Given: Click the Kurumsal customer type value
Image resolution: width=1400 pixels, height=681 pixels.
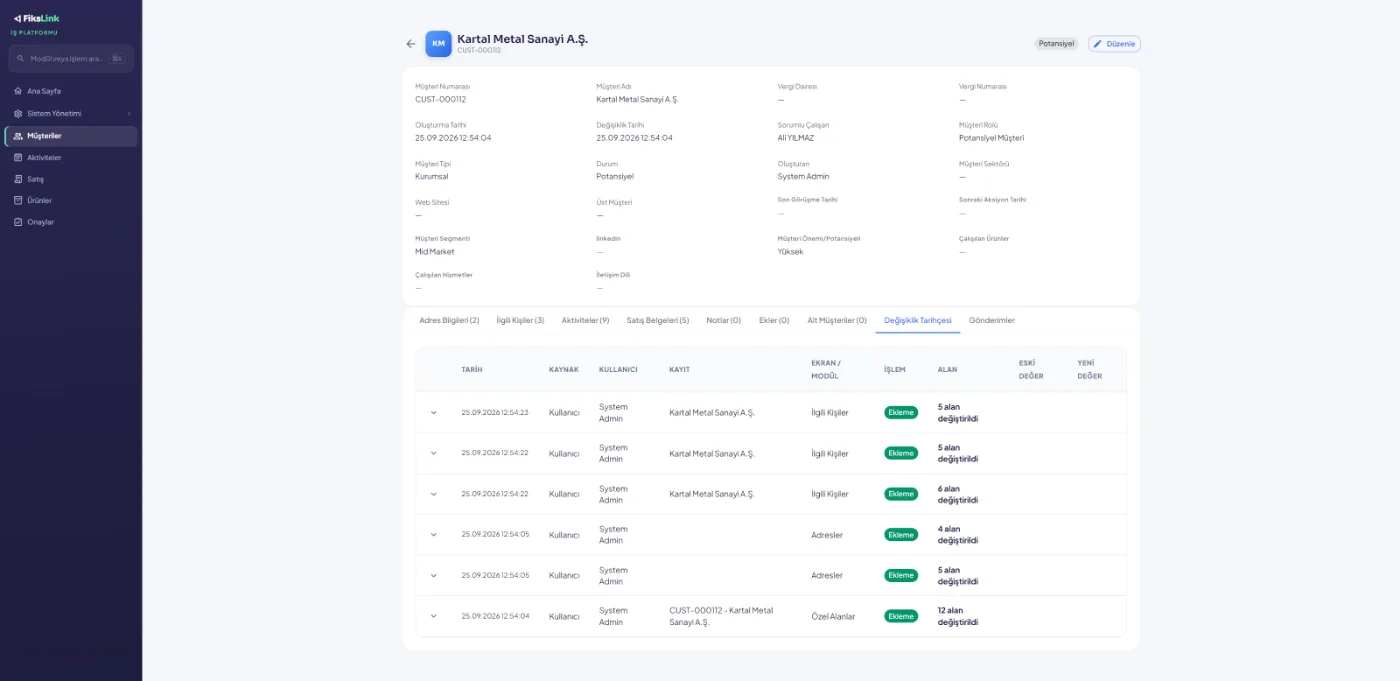Looking at the screenshot, I should point(432,176).
